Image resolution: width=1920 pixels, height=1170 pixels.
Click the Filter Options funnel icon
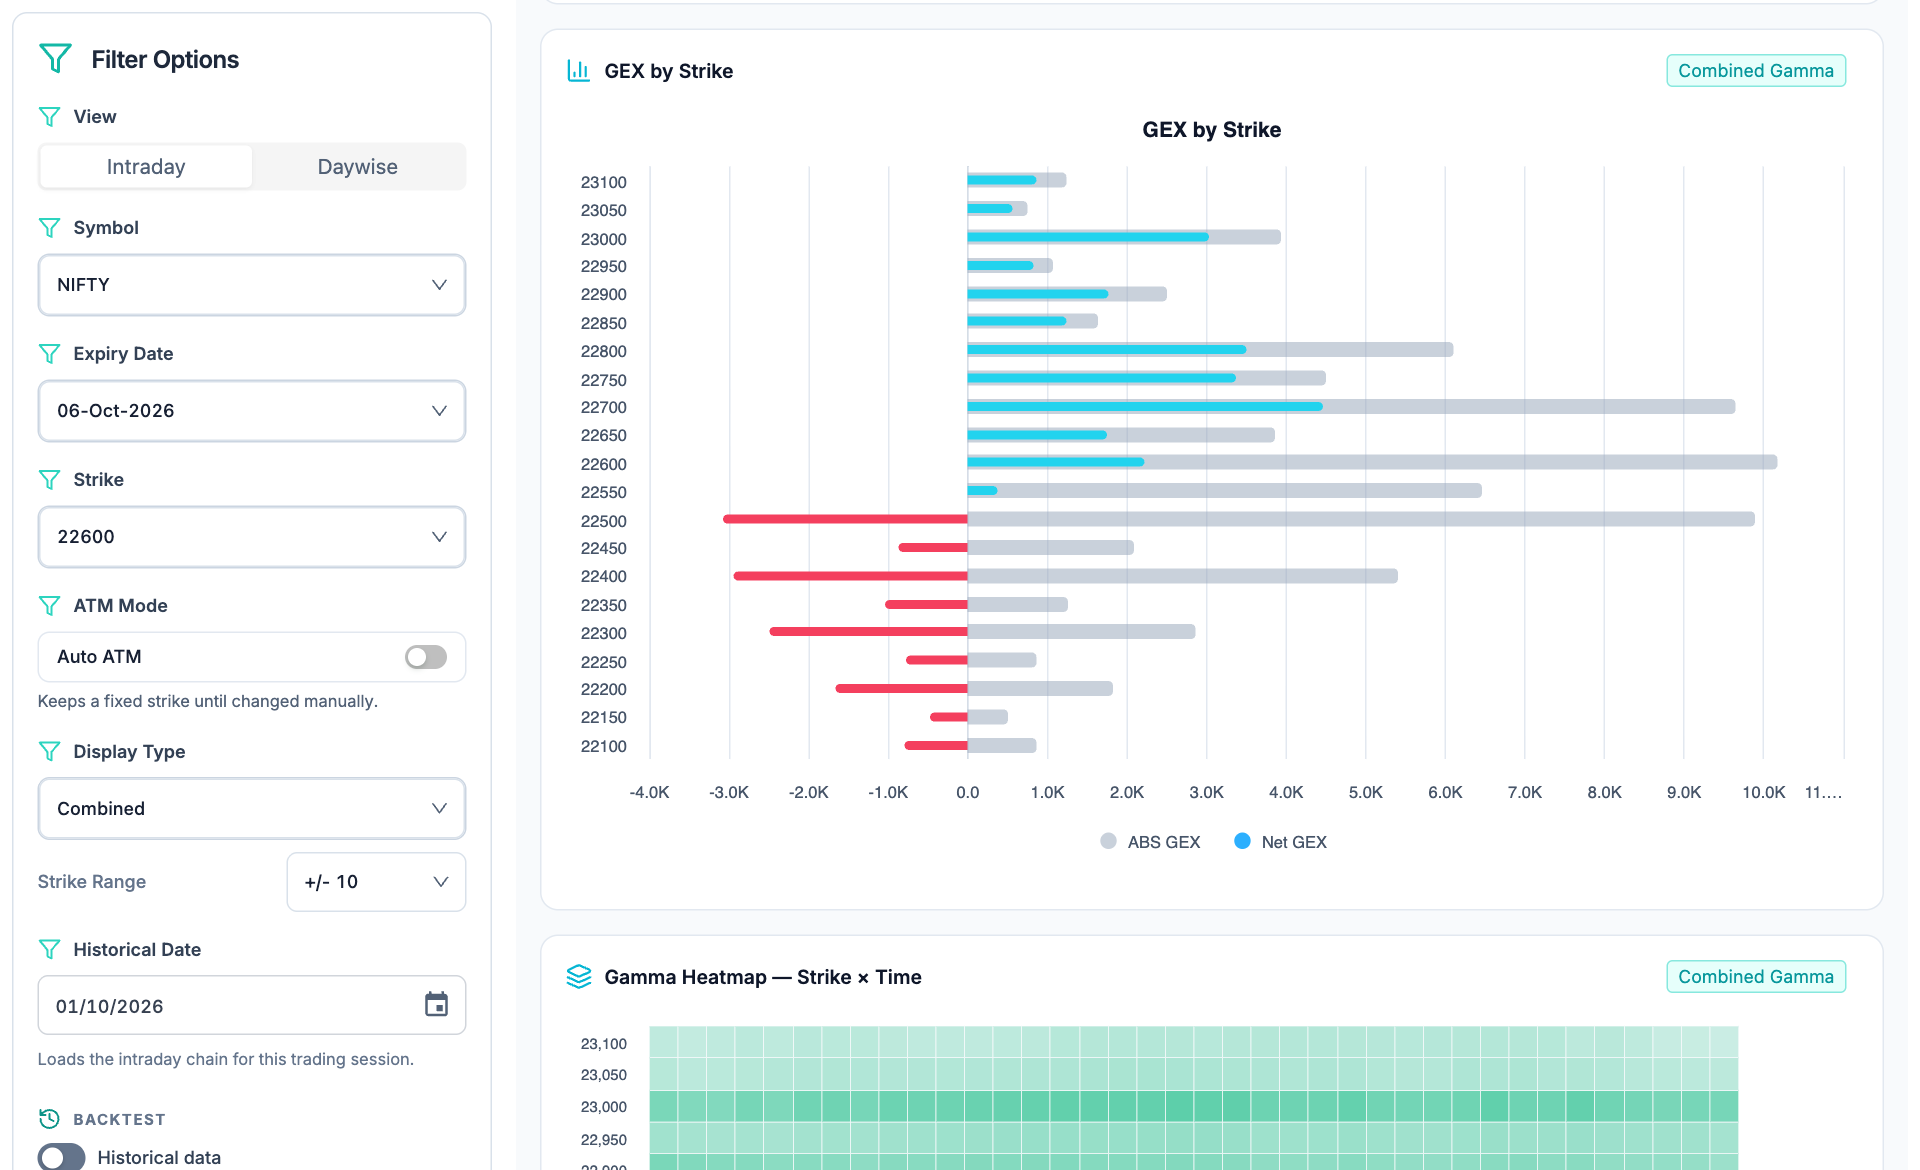tap(55, 59)
